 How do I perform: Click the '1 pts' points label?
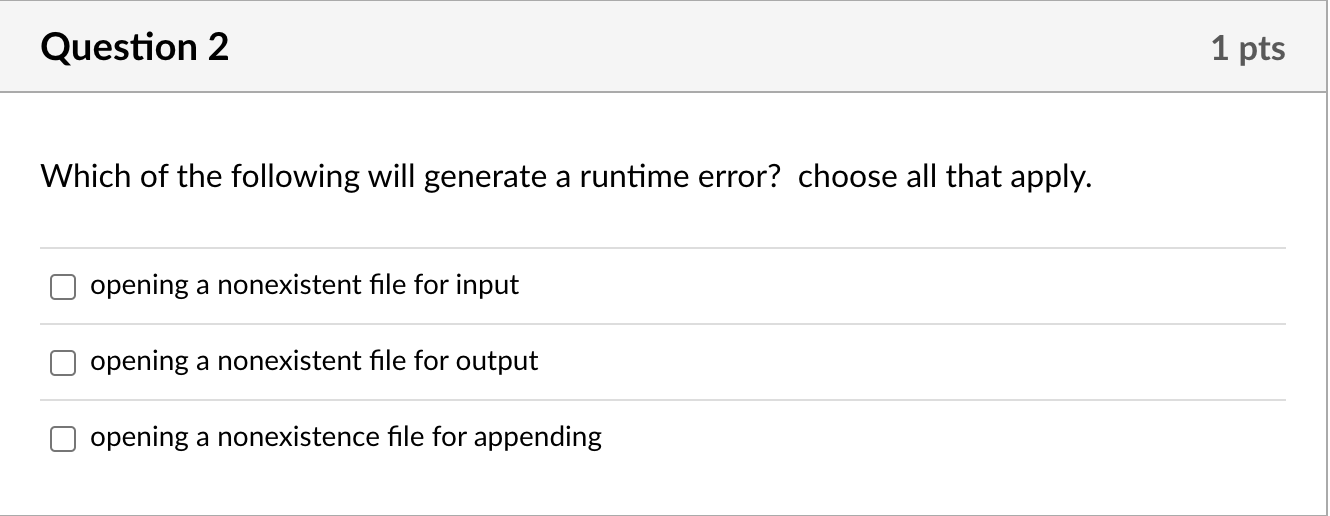click(1248, 48)
